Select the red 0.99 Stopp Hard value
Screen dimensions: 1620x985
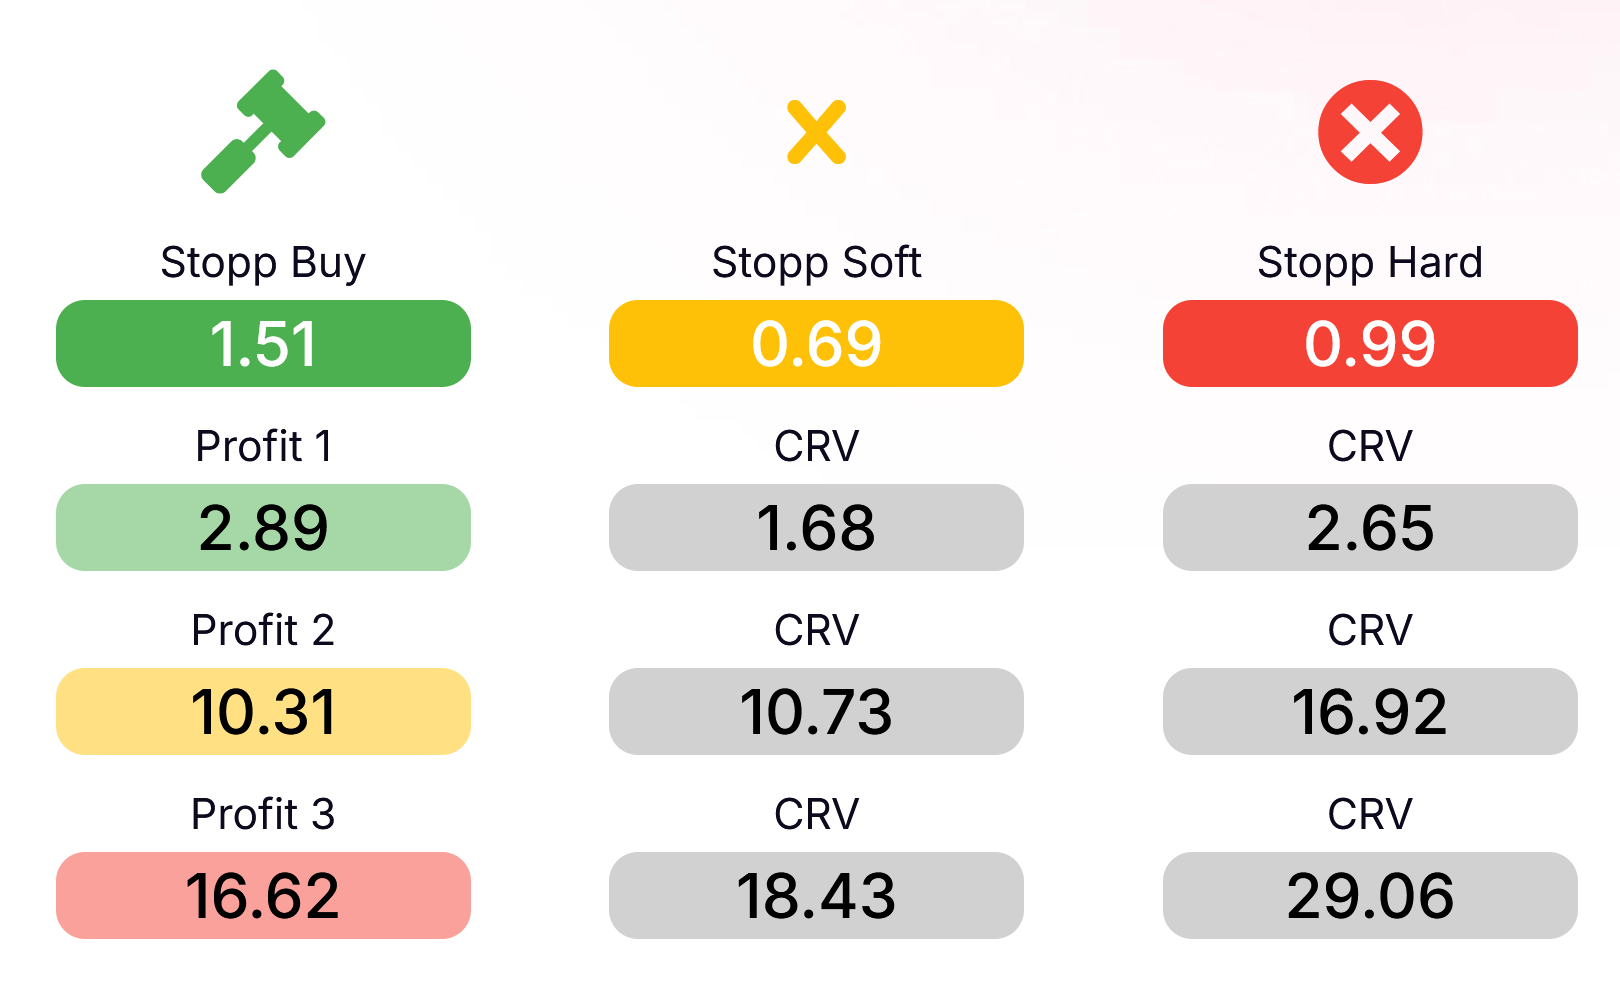coord(1369,343)
